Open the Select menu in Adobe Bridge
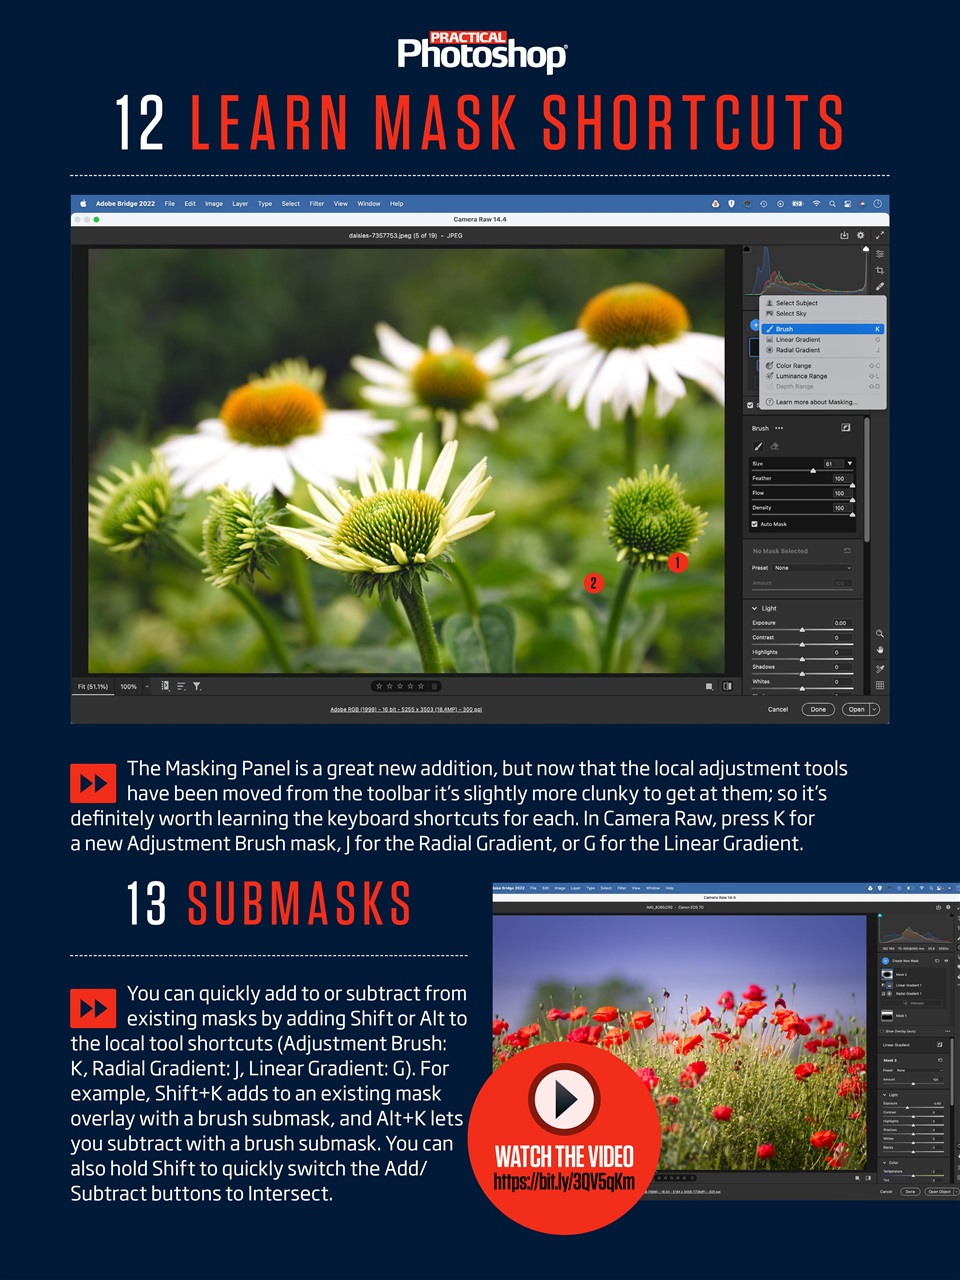The image size is (960, 1280). [290, 203]
